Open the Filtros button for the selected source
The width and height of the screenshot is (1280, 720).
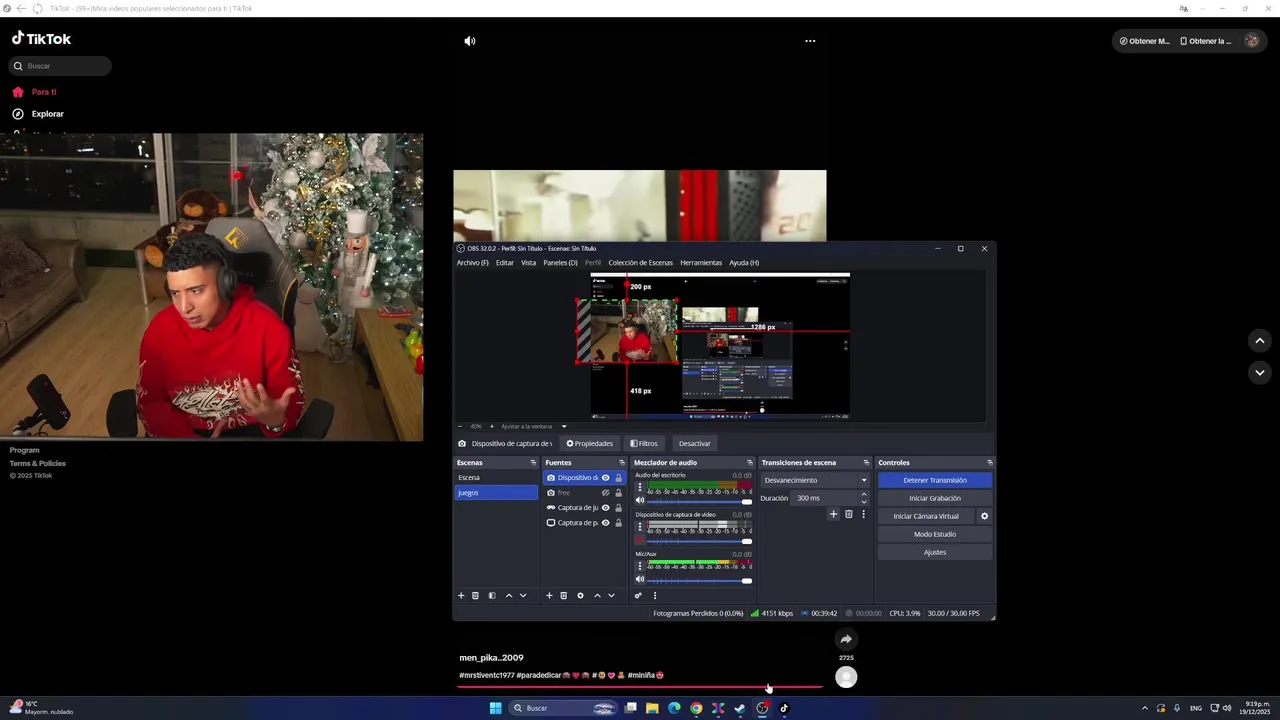pos(644,443)
